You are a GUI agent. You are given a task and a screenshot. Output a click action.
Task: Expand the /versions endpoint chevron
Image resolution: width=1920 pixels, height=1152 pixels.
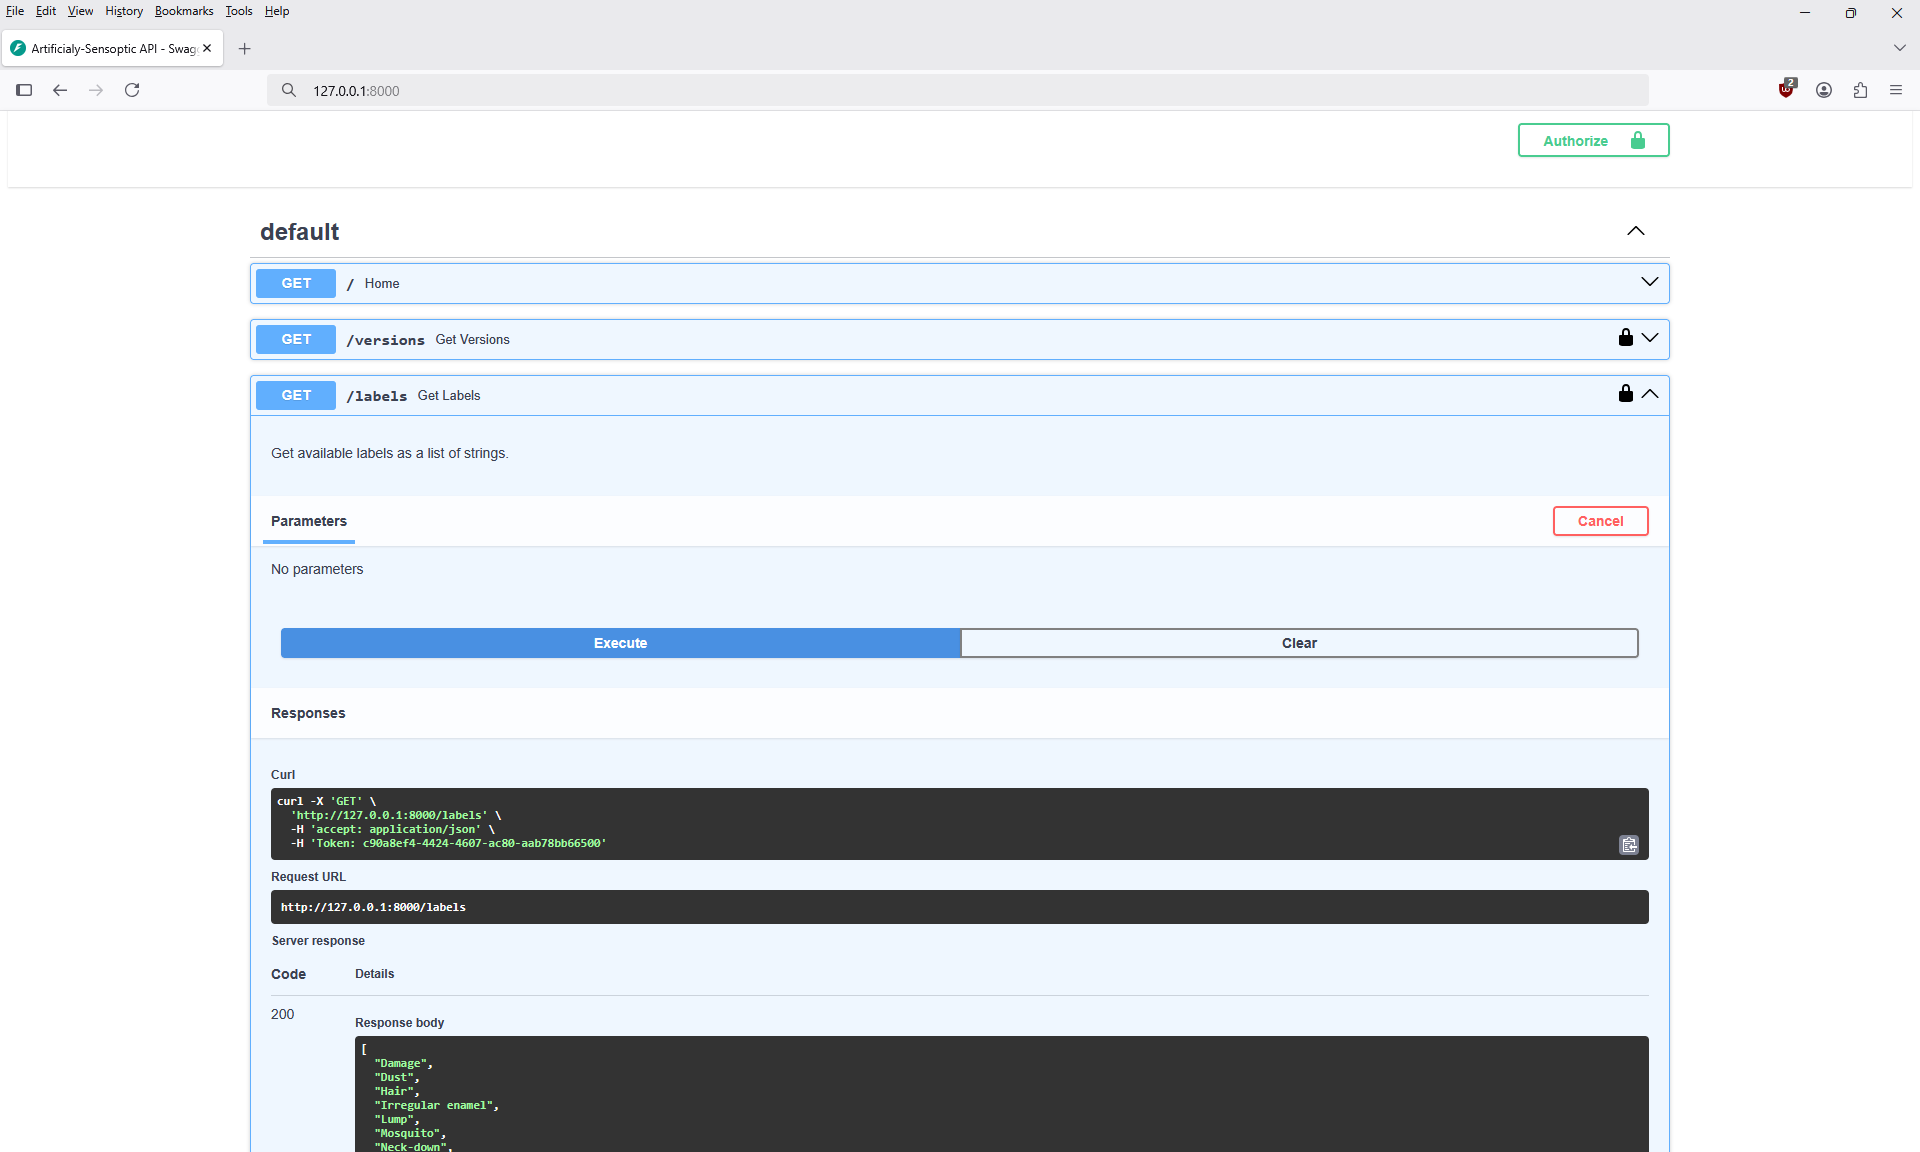1649,338
